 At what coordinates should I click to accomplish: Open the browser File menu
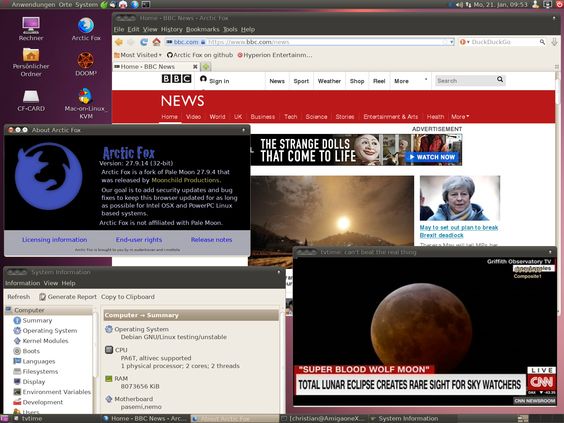[x=119, y=29]
